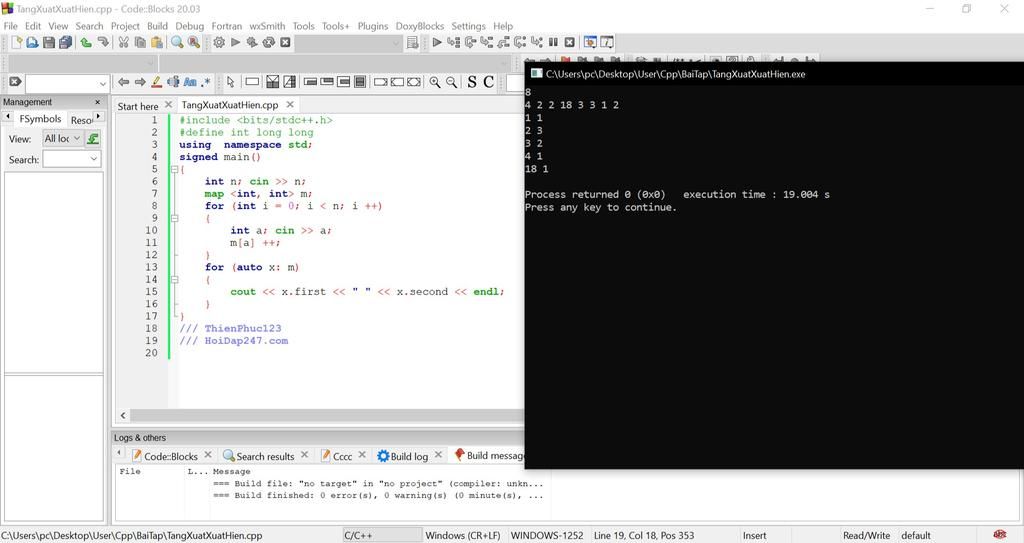The height and width of the screenshot is (543, 1024).
Task: Click the Save all files icon
Action: (65, 42)
